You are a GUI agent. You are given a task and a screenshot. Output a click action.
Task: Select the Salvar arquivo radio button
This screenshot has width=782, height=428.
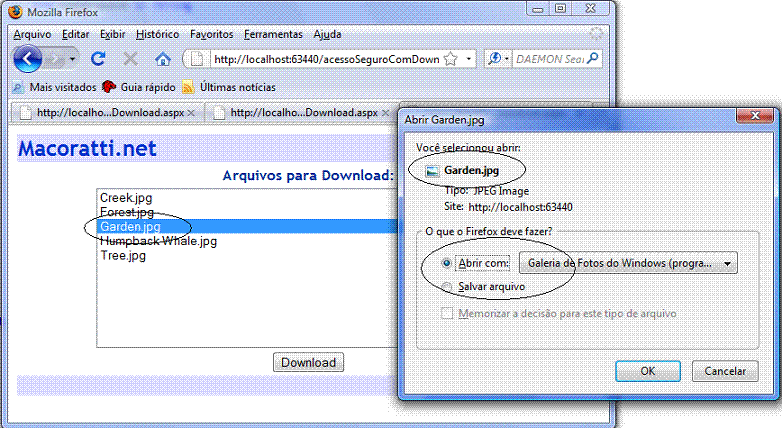pyautogui.click(x=447, y=286)
